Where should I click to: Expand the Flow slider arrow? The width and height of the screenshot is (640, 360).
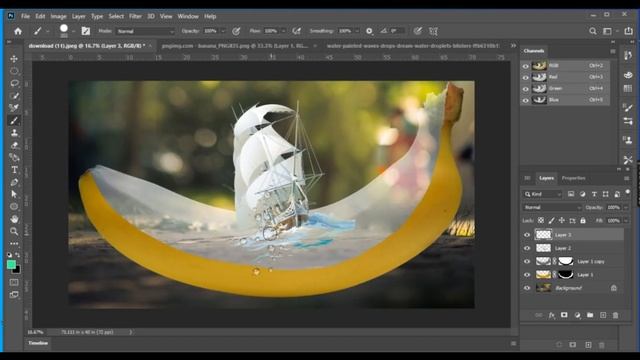pyautogui.click(x=283, y=31)
